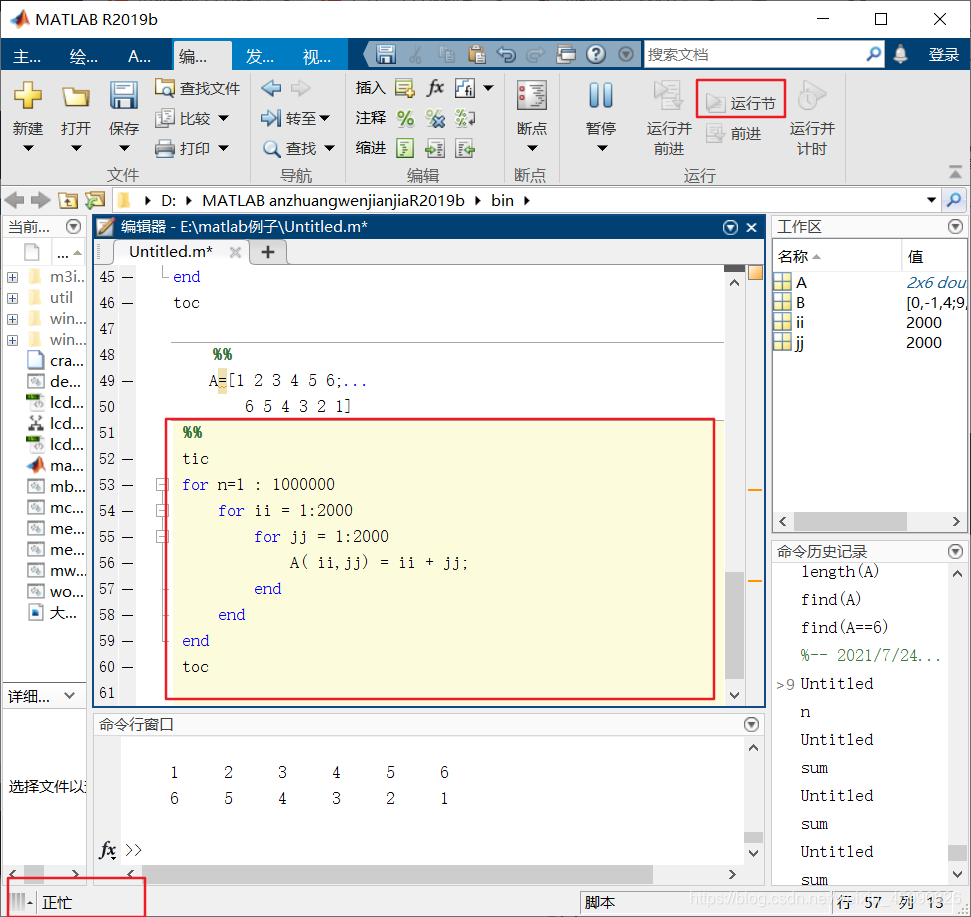This screenshot has width=971, height=917.
Task: Click the help question mark icon
Action: (596, 54)
